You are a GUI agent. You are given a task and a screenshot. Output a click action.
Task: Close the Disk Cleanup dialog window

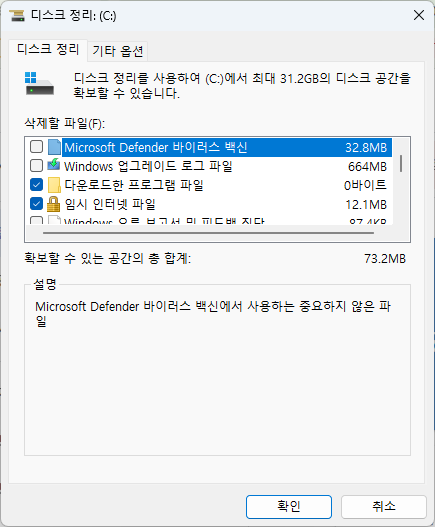[419, 15]
